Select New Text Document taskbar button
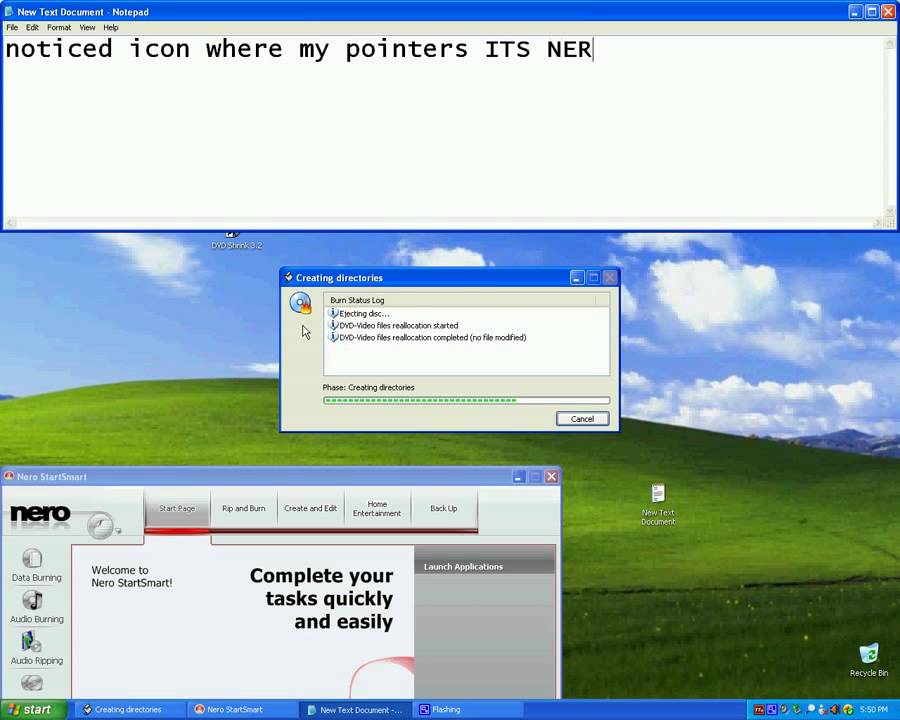Image resolution: width=900 pixels, height=720 pixels. [355, 710]
